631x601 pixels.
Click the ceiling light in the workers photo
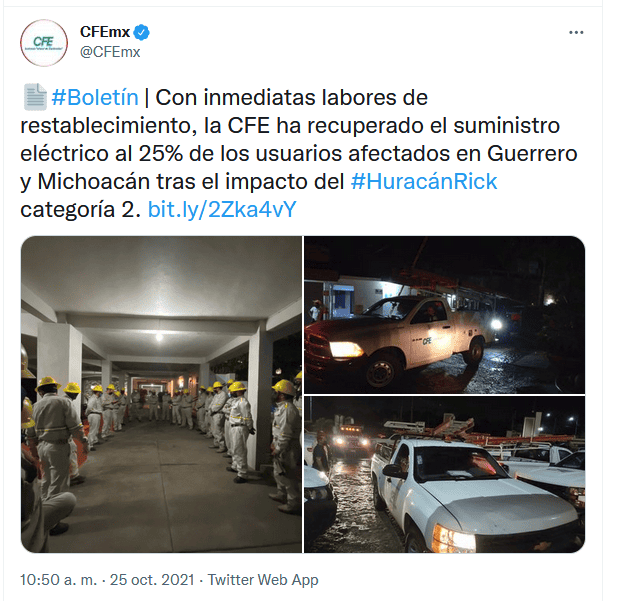pyautogui.click(x=159, y=337)
